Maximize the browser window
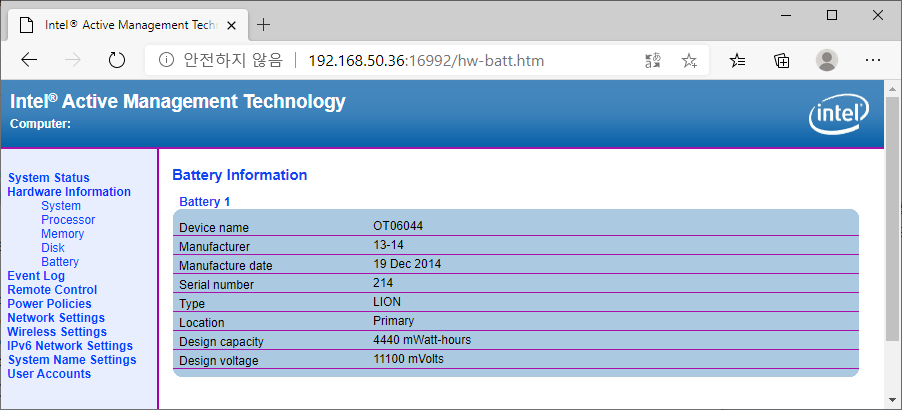The image size is (902, 410). 832,16
